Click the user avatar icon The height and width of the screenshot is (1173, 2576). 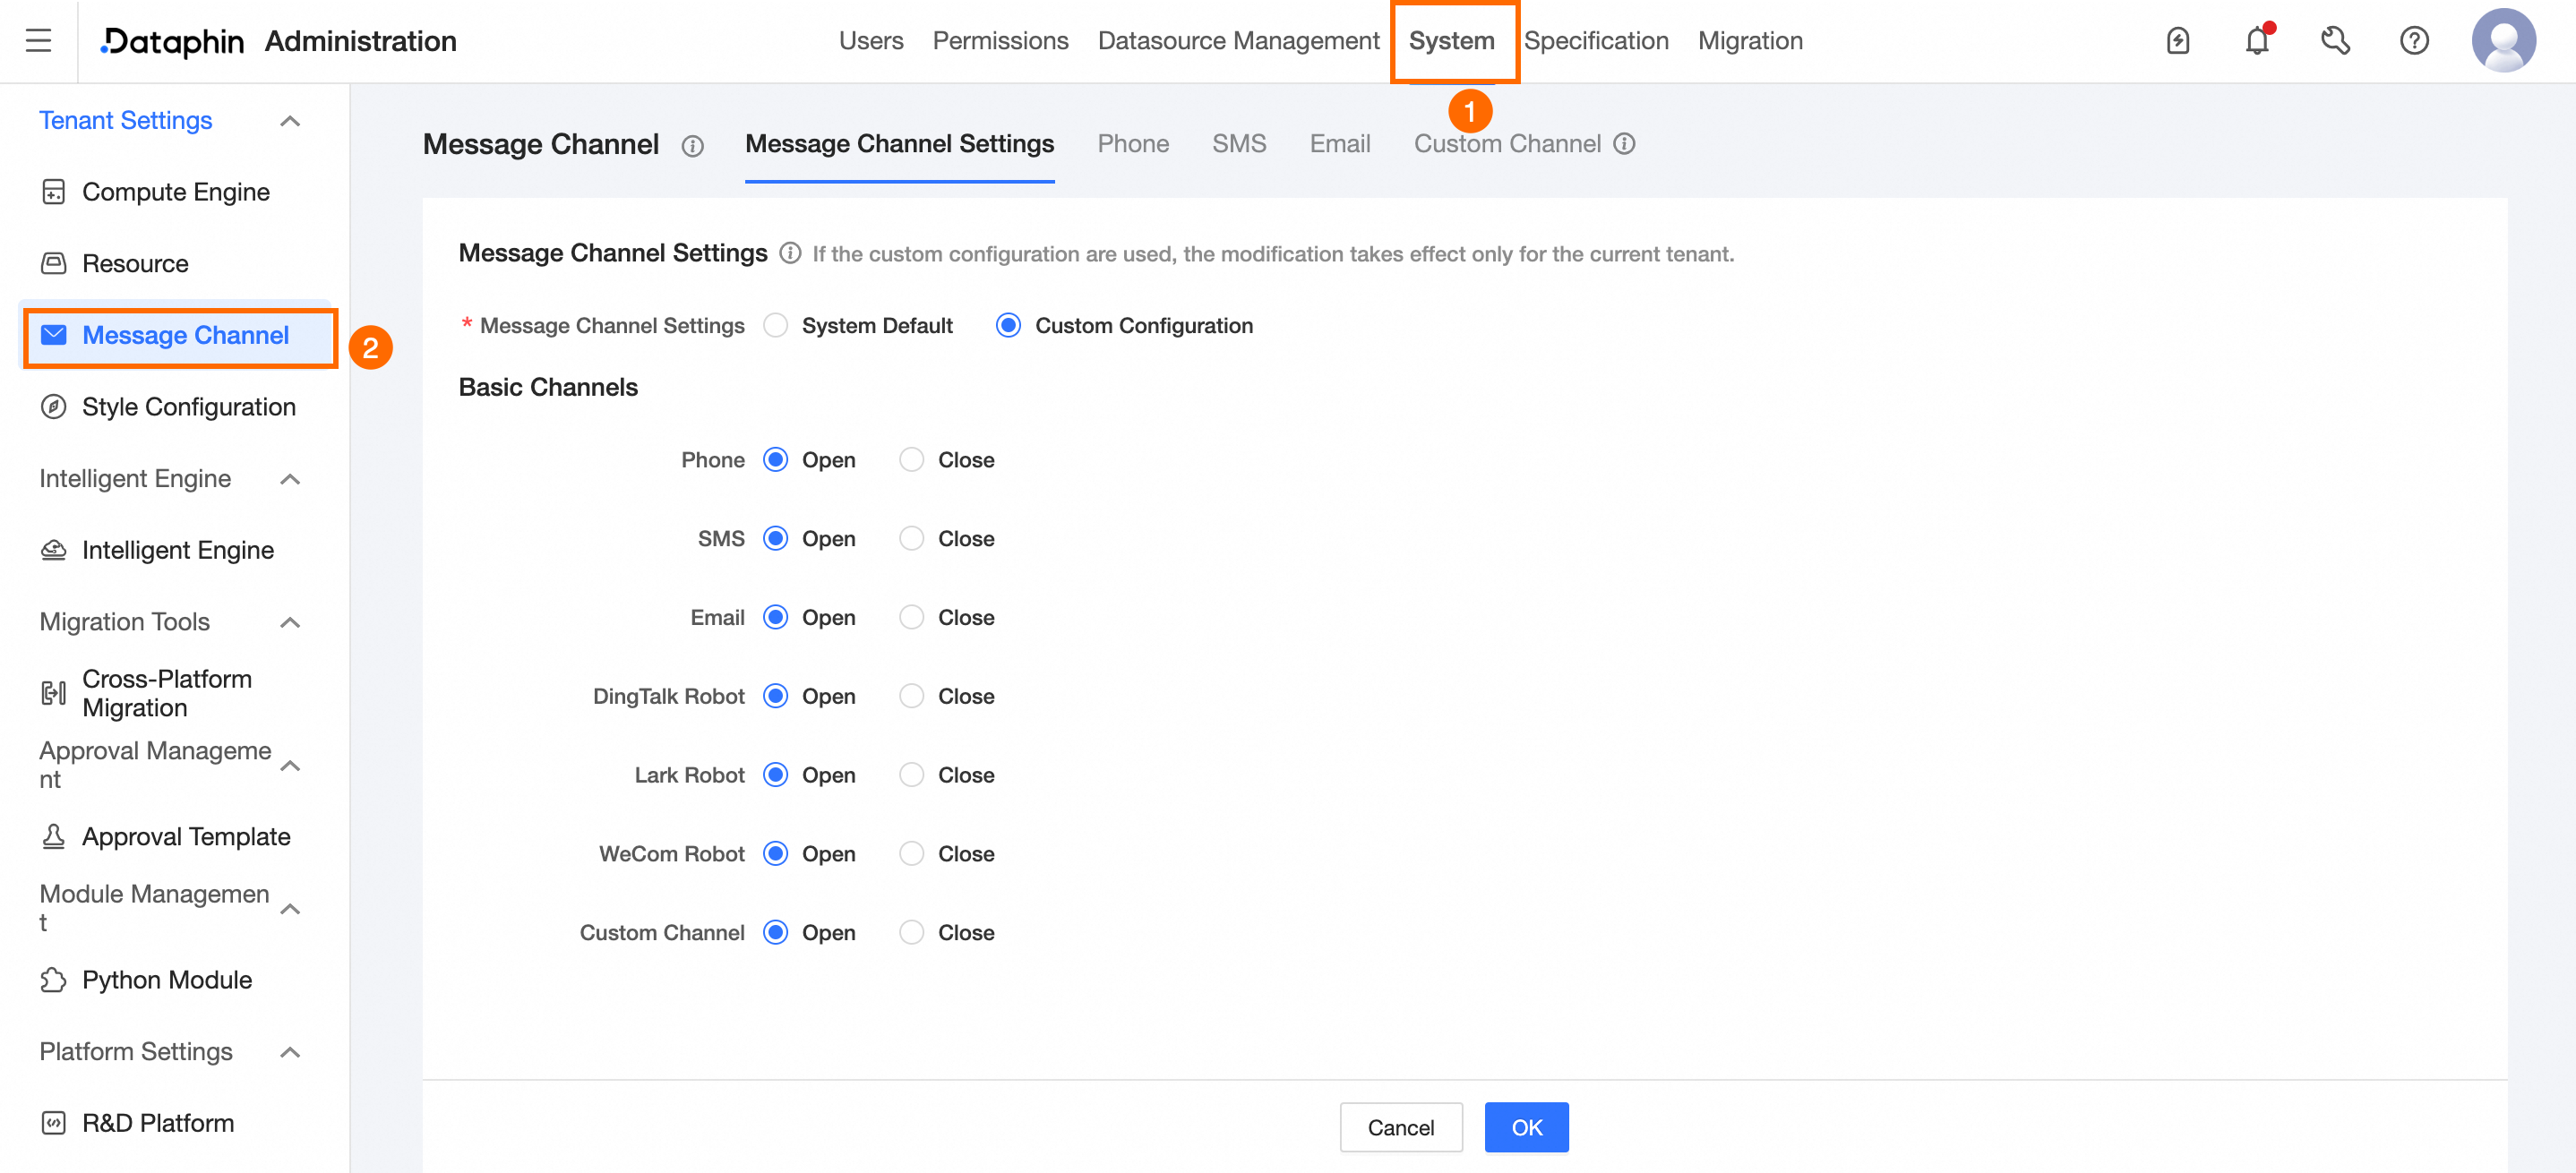point(2503,41)
